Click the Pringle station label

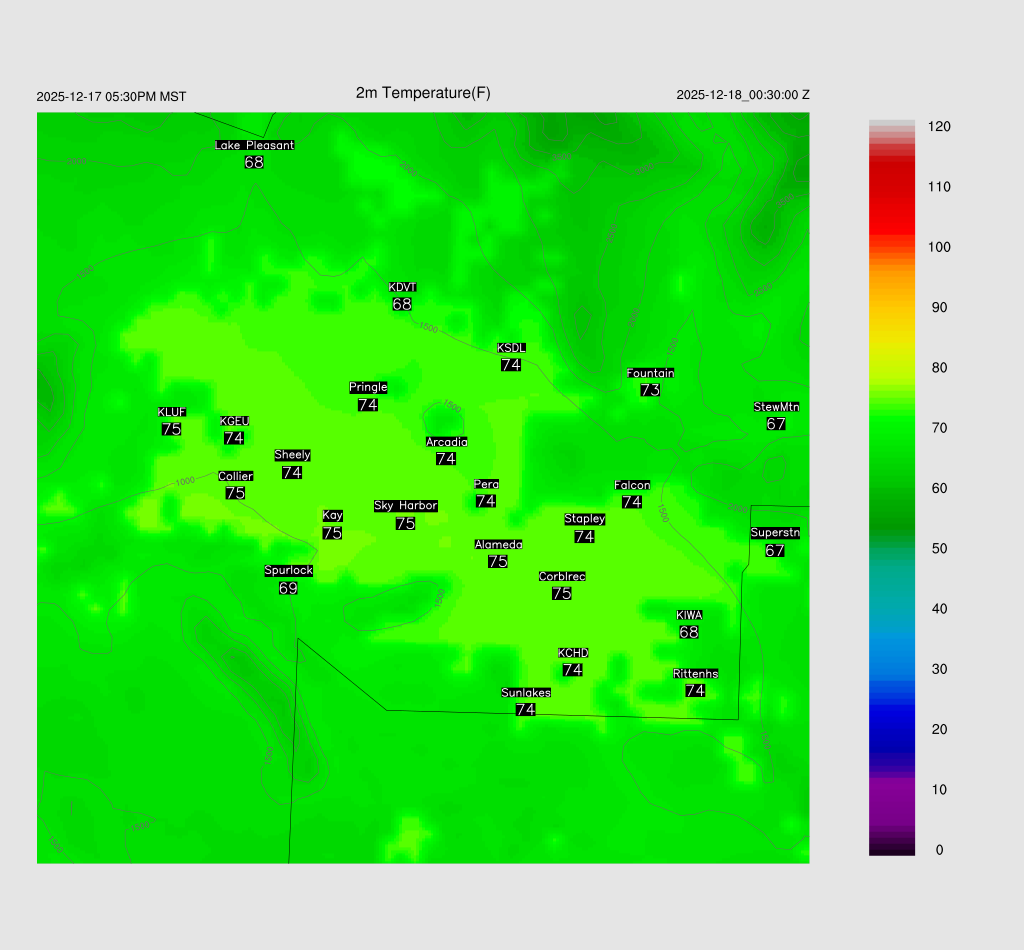pyautogui.click(x=368, y=387)
